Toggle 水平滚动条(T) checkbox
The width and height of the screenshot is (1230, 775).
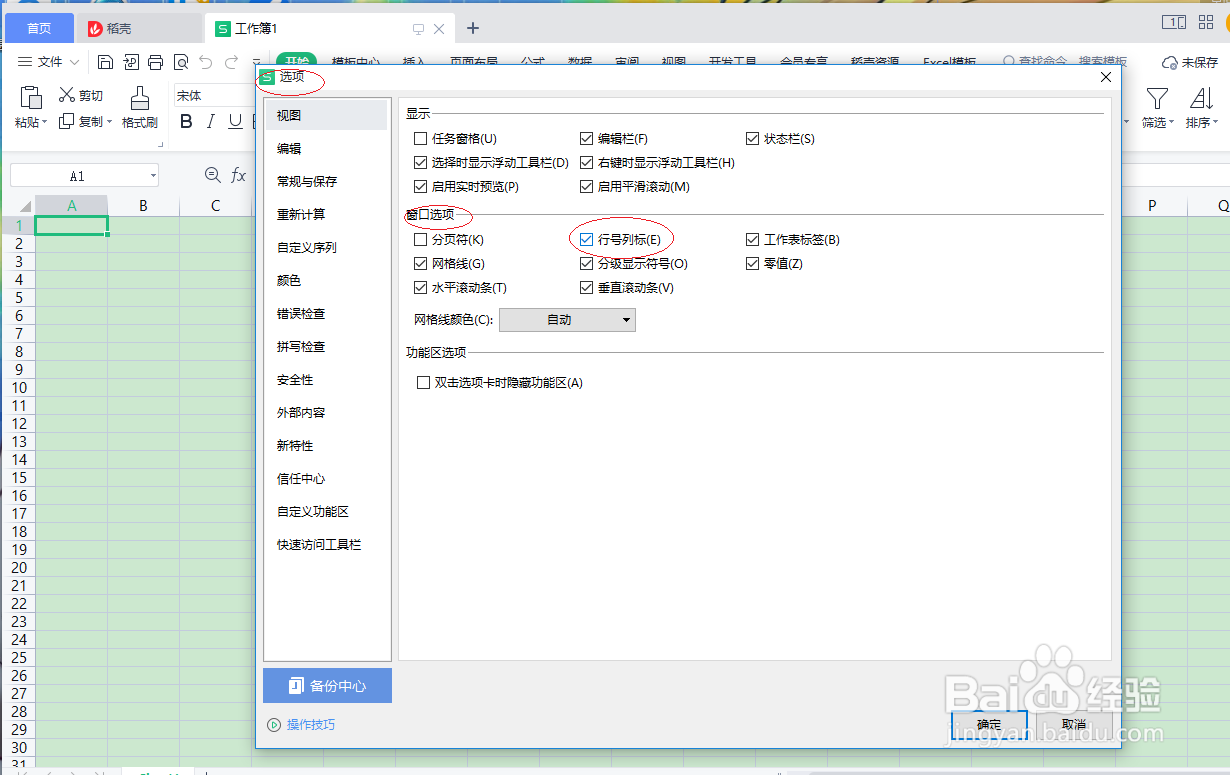[x=420, y=288]
